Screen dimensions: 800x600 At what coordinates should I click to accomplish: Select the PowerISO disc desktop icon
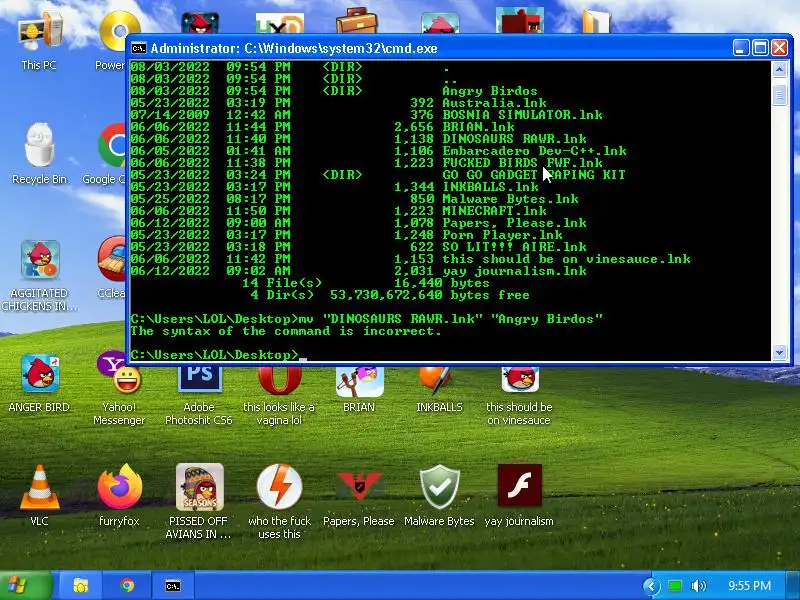[x=112, y=41]
